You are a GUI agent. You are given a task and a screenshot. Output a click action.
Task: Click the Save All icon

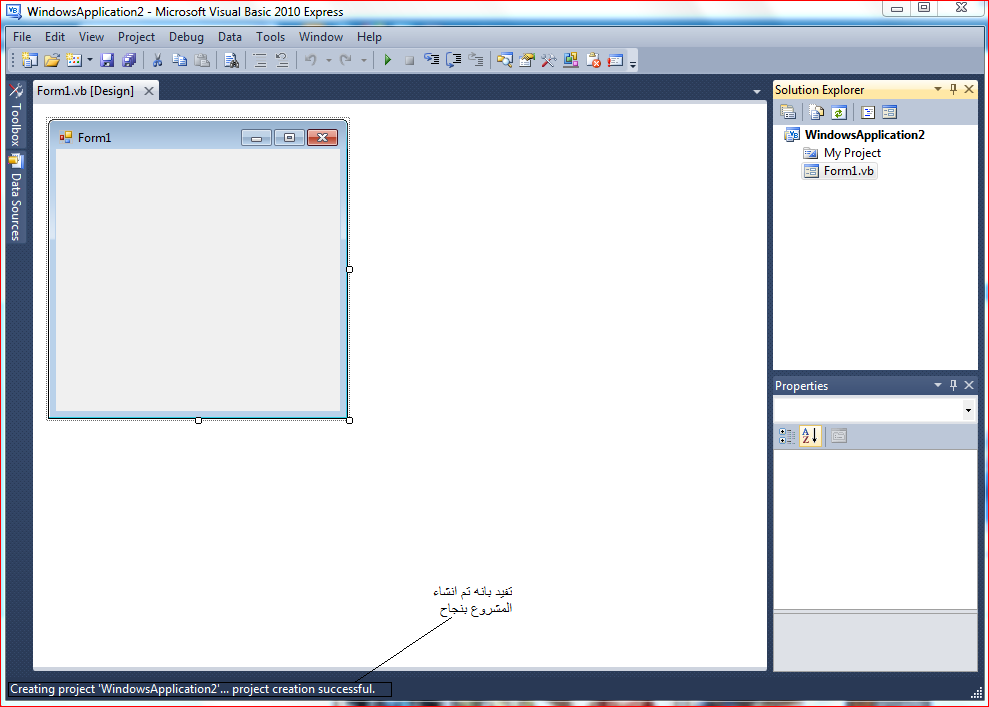click(x=129, y=60)
